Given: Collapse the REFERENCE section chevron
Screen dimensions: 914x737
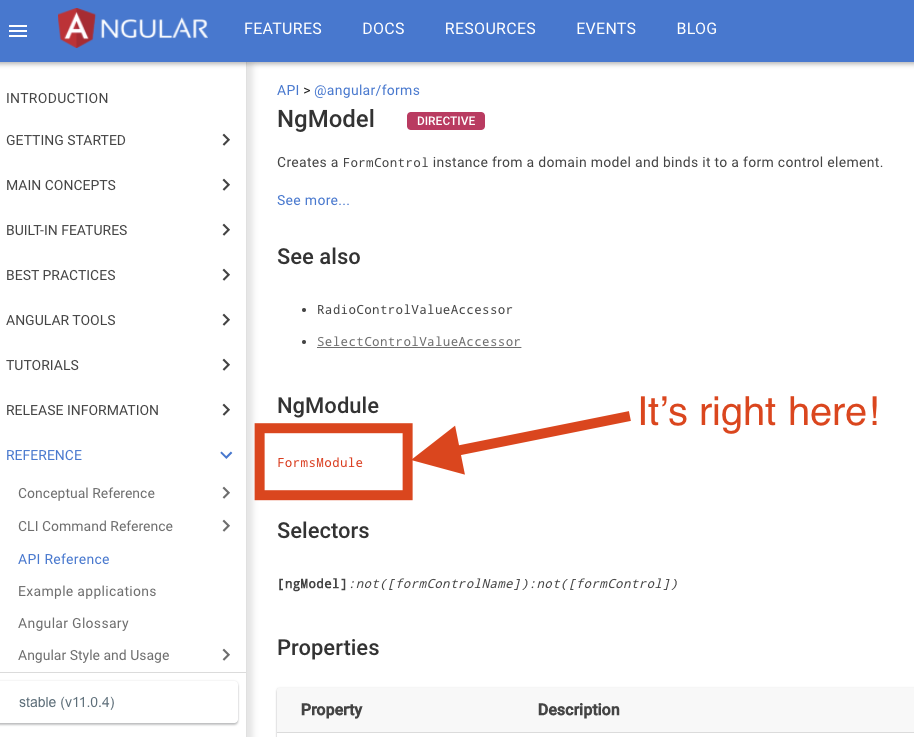Looking at the screenshot, I should tap(226, 455).
